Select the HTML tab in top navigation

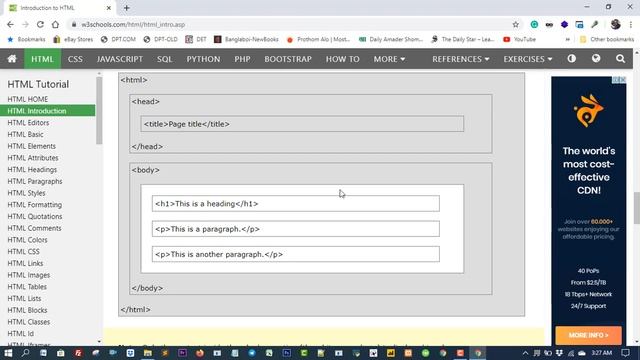[x=42, y=59]
